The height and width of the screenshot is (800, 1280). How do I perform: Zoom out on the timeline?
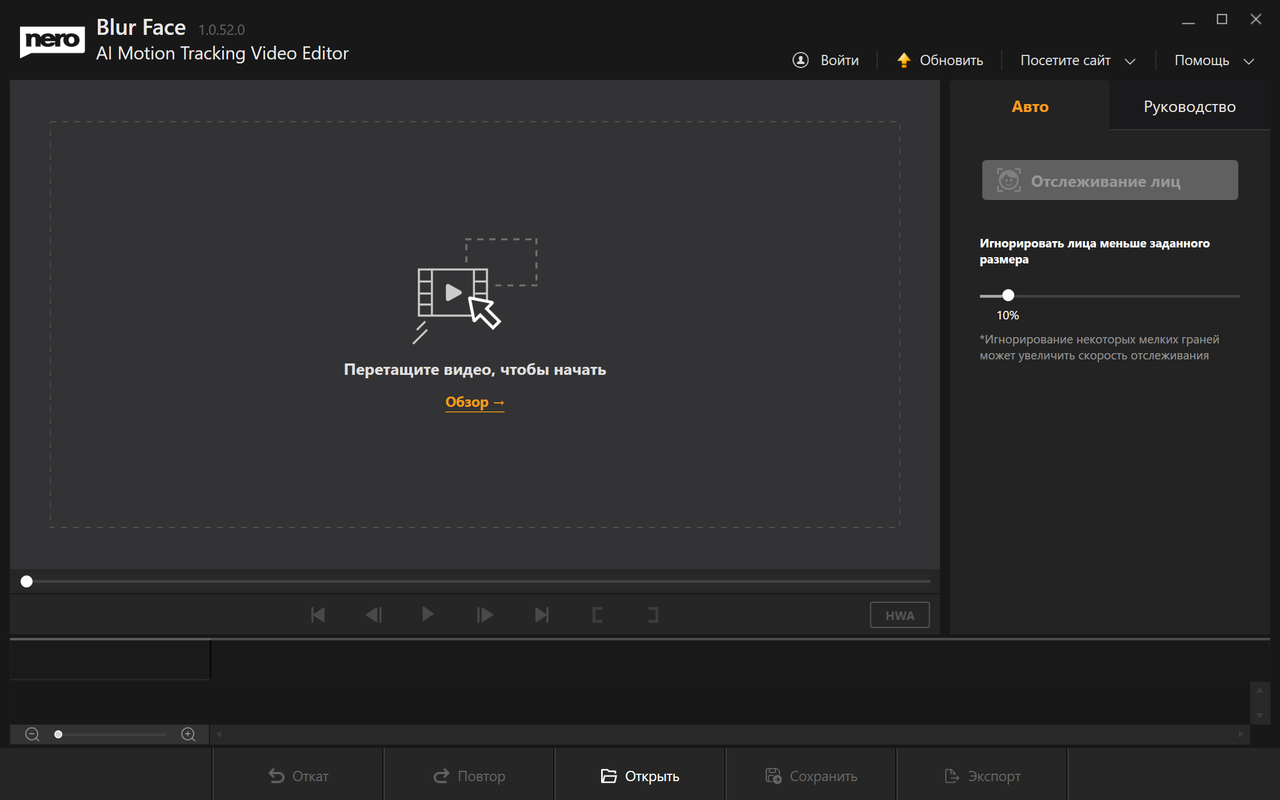tap(32, 733)
